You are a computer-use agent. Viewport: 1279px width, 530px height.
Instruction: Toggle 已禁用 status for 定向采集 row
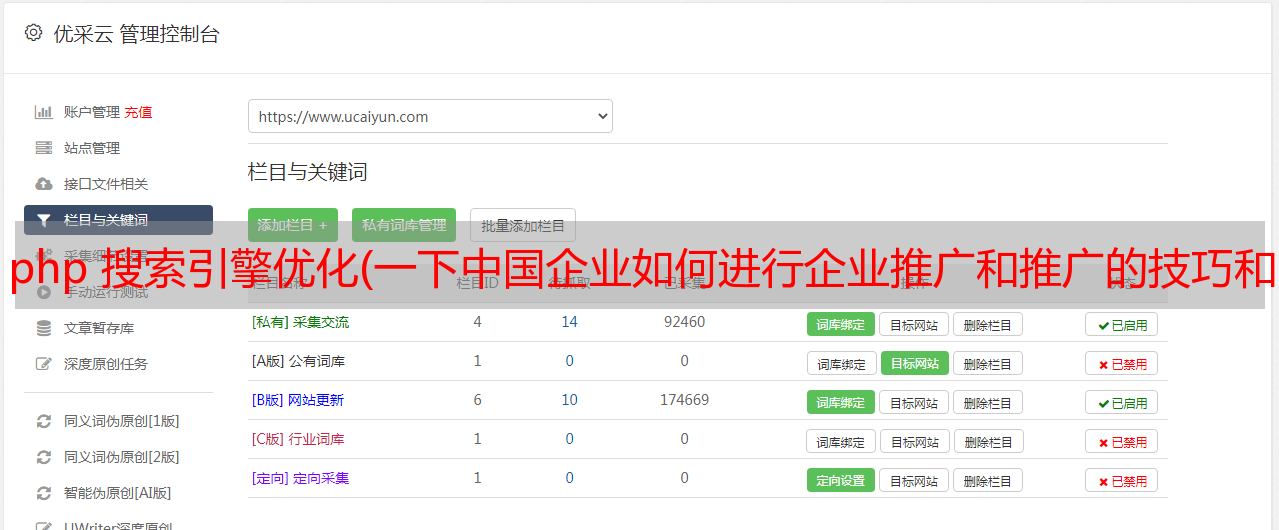tap(1122, 480)
